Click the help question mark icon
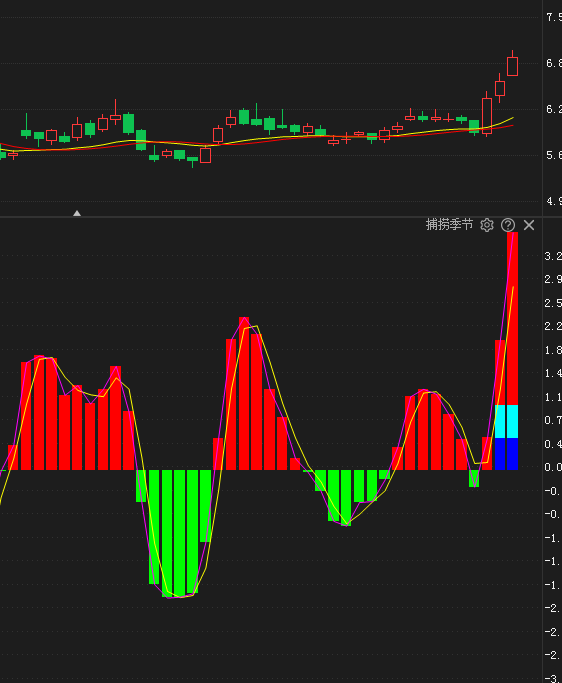562x683 pixels. (508, 225)
